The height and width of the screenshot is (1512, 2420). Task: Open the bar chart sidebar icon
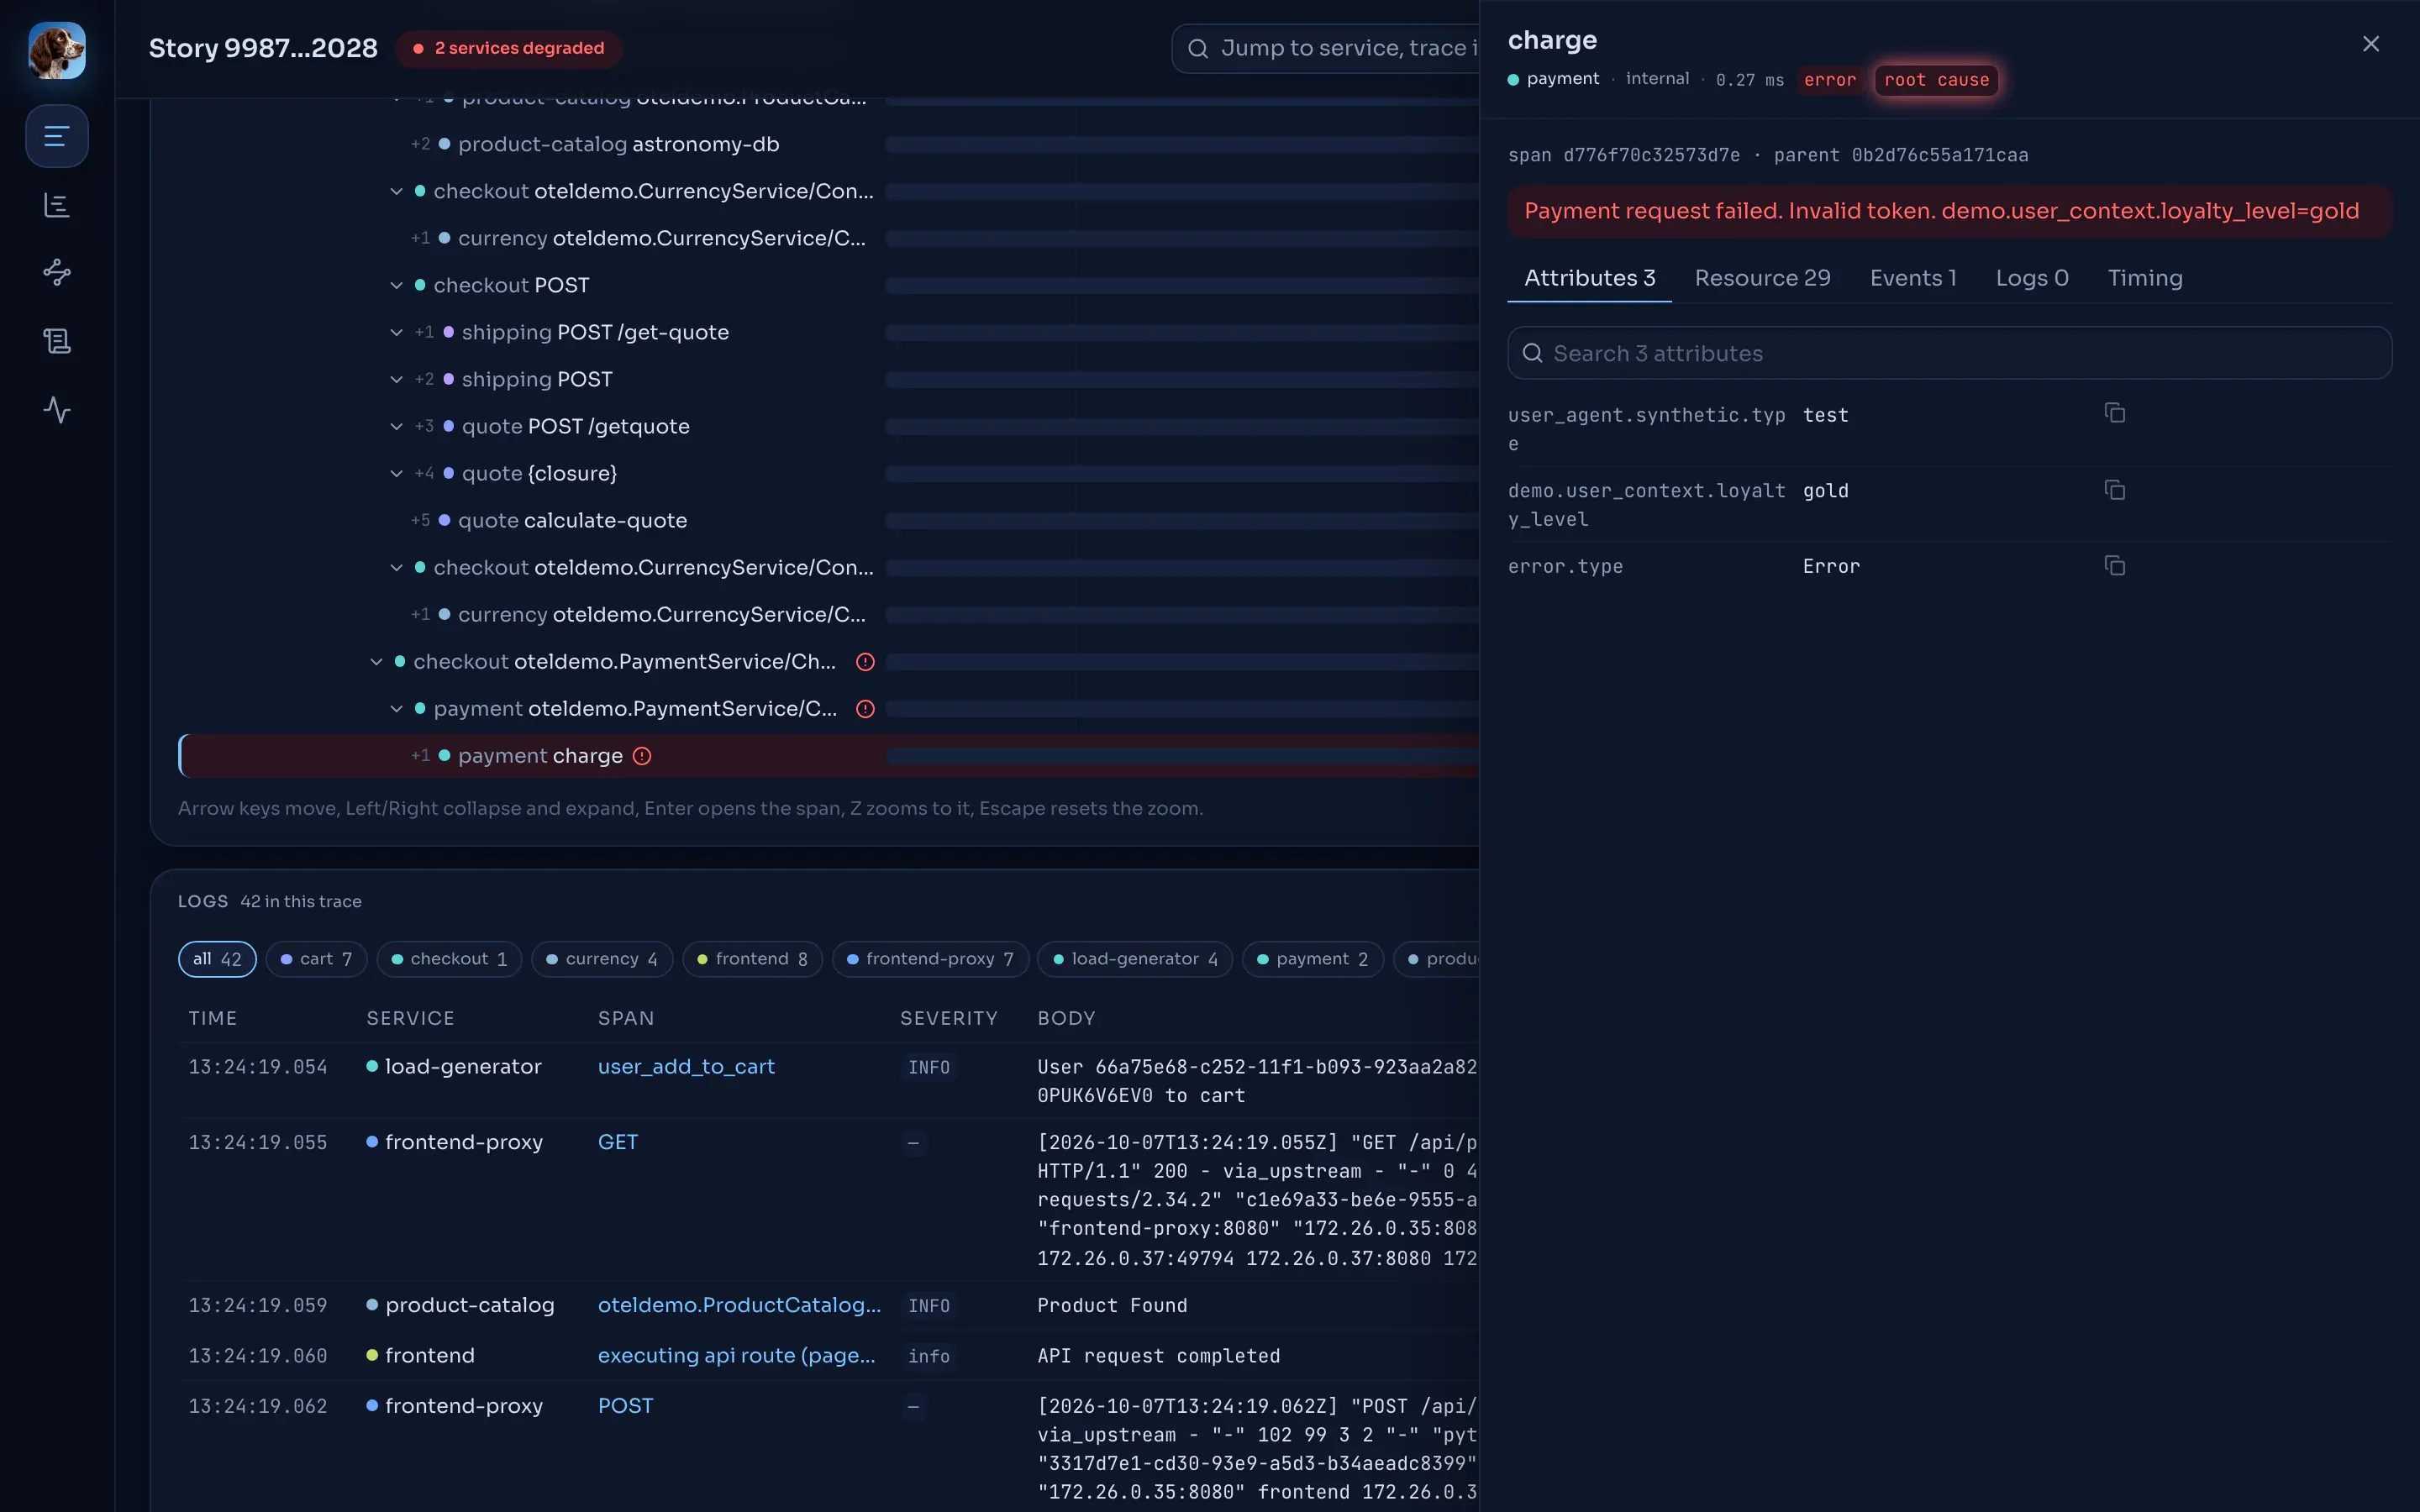[x=57, y=205]
